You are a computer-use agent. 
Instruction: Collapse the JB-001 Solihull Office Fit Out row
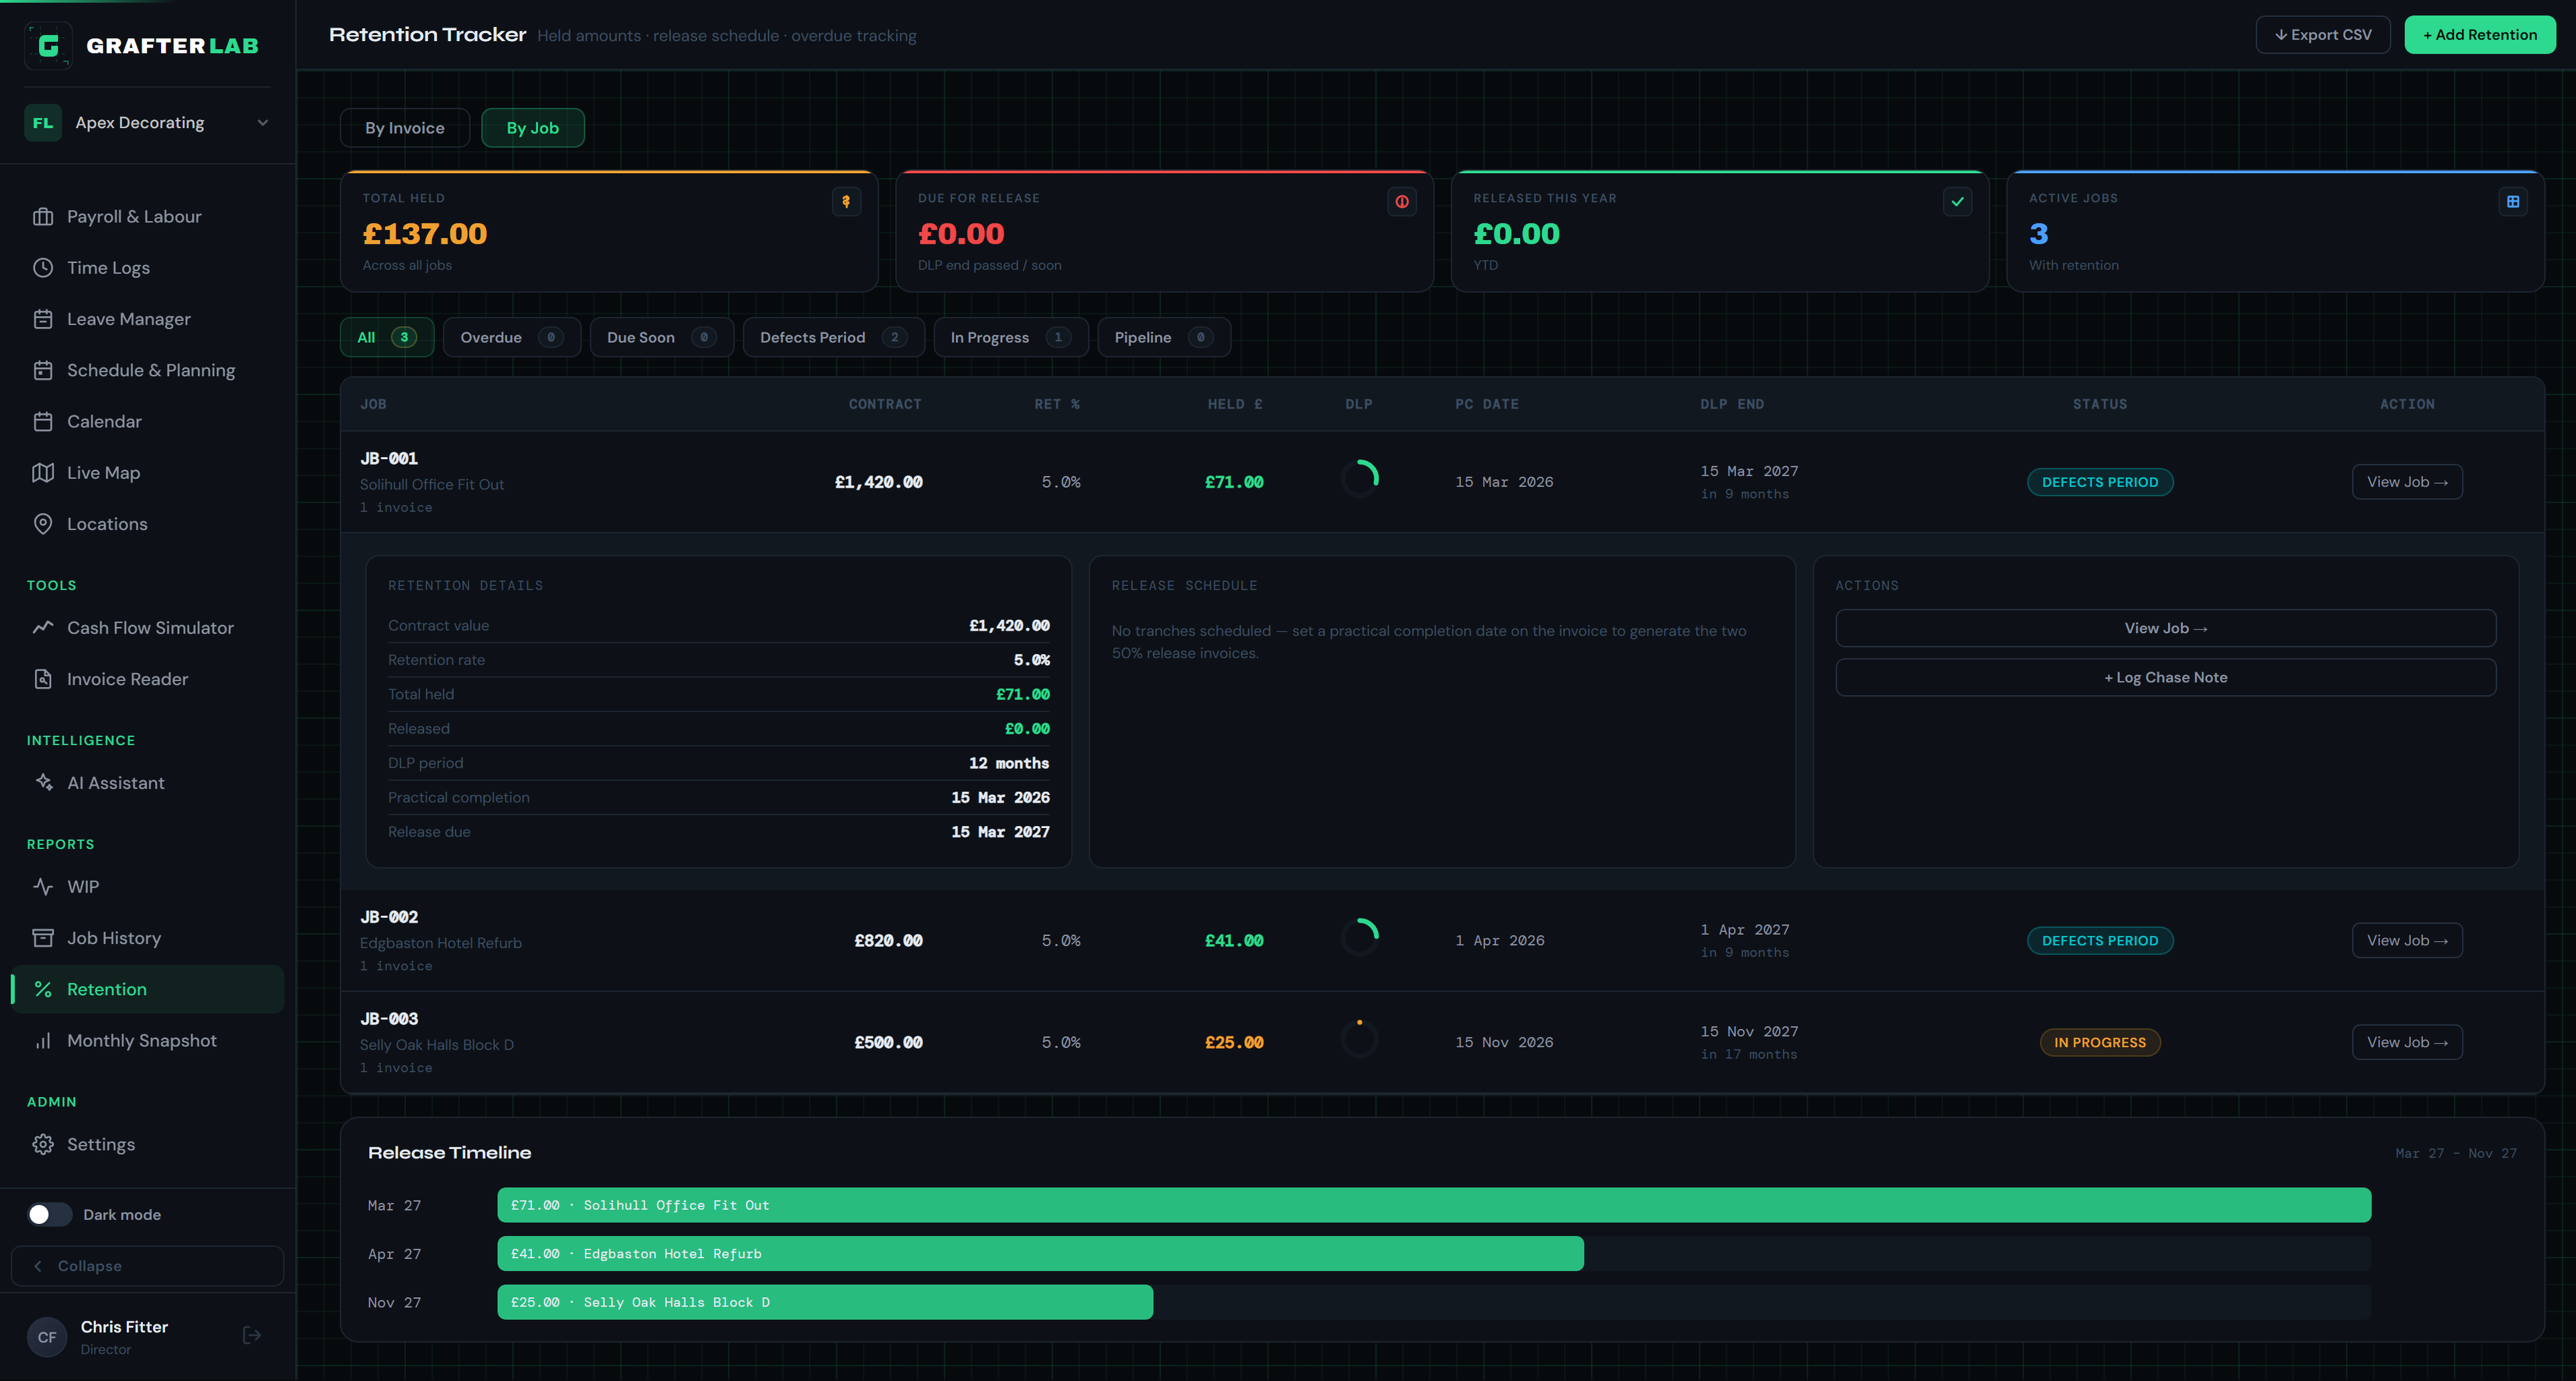coord(1442,482)
